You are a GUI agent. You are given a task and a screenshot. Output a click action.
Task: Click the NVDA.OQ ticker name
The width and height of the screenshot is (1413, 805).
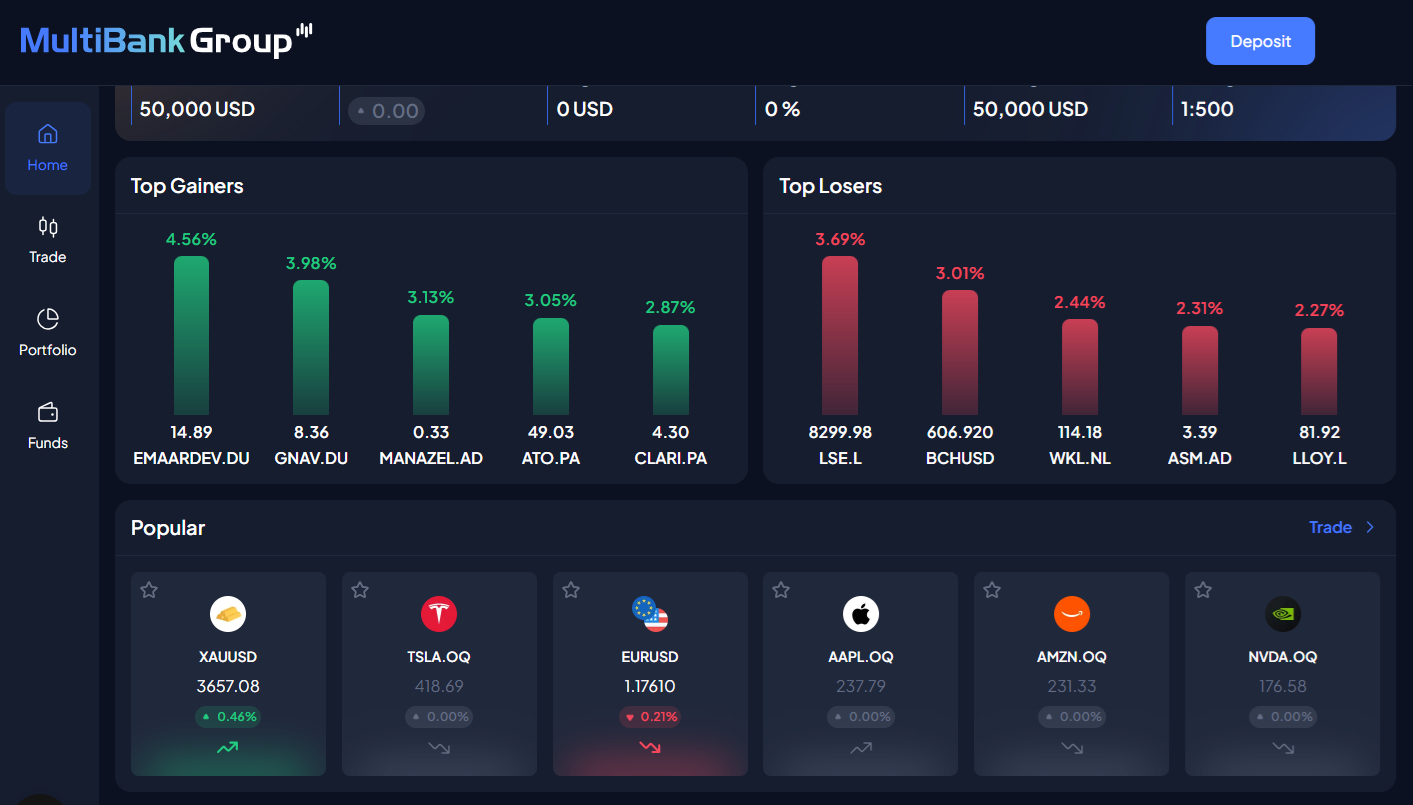pyautogui.click(x=1283, y=657)
